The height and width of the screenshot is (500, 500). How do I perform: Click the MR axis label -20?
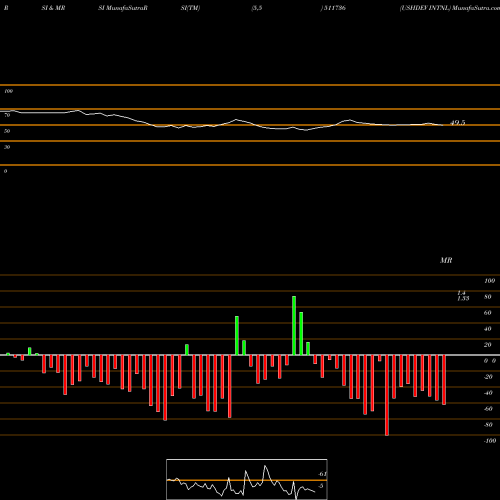tap(488, 377)
